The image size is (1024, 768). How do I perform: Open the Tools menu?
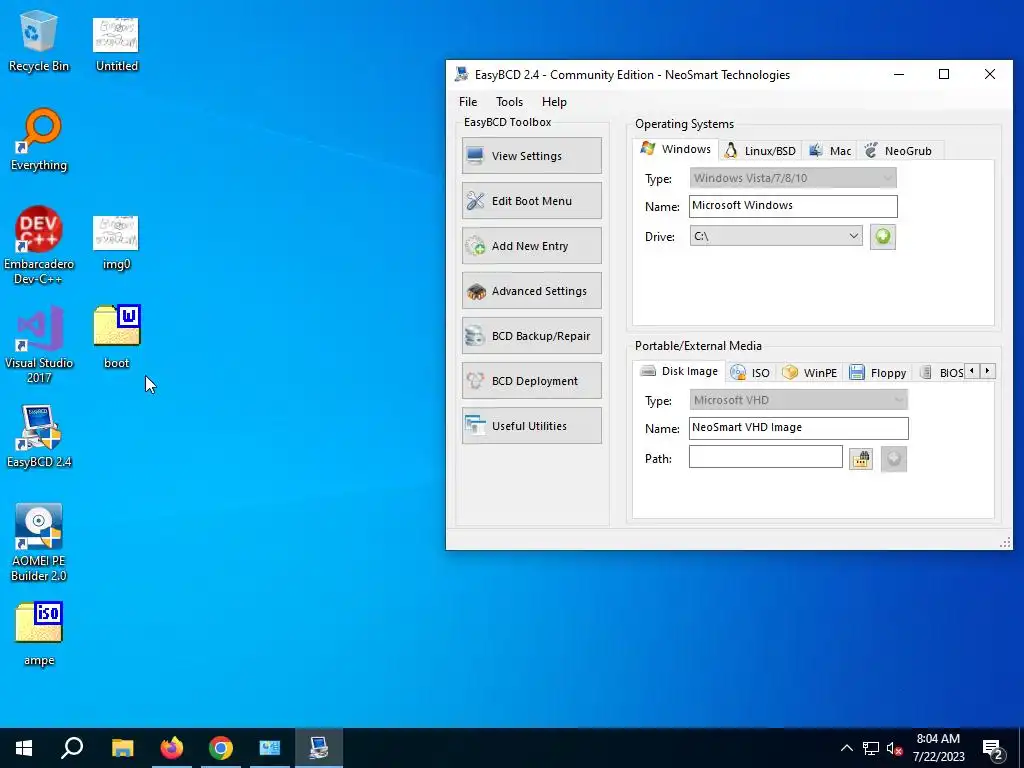[509, 102]
